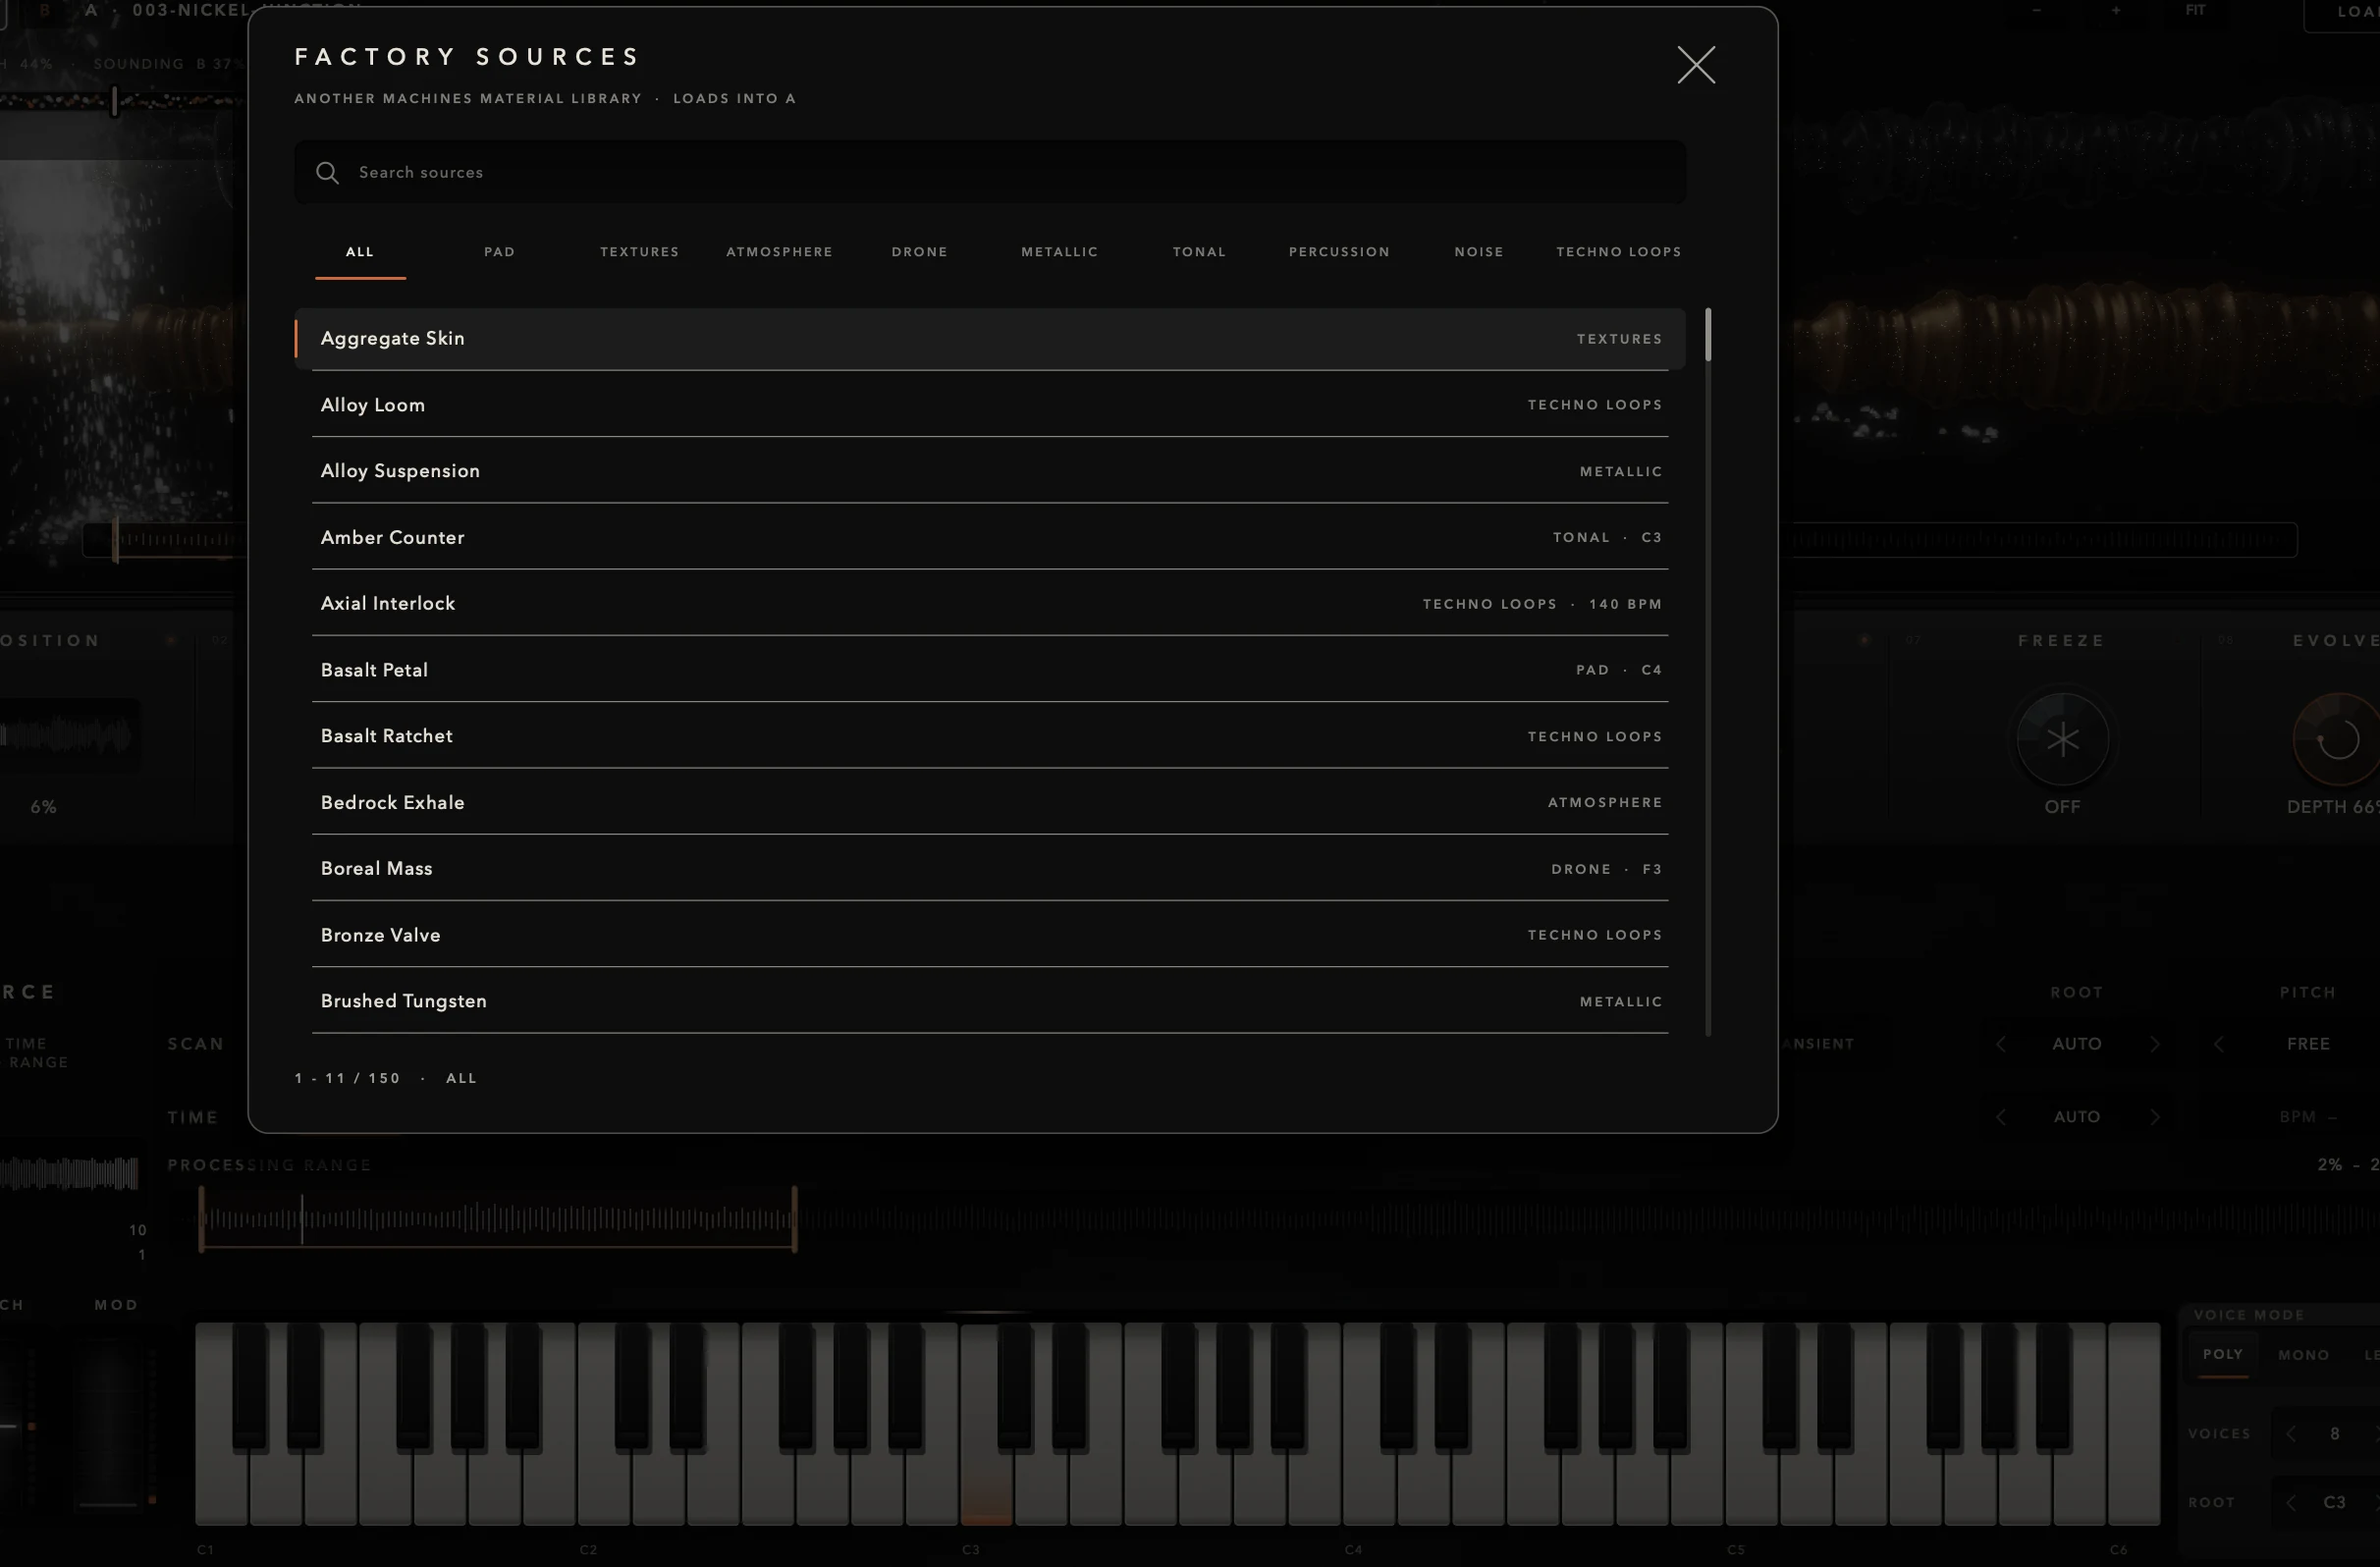Open the TEXTURES category tab
This screenshot has height=1567, width=2380.
[640, 252]
